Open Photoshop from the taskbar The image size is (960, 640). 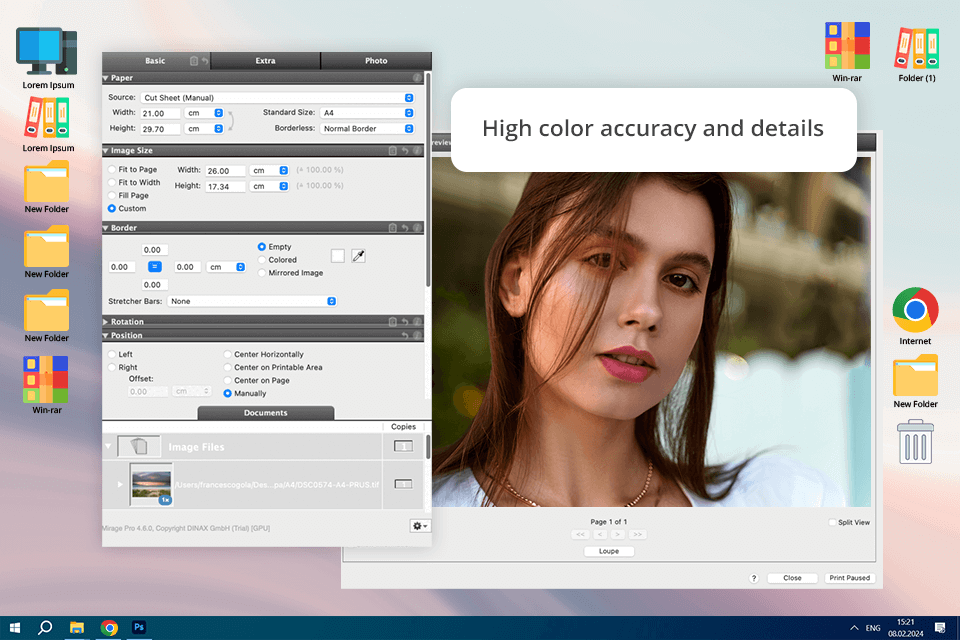(140, 627)
